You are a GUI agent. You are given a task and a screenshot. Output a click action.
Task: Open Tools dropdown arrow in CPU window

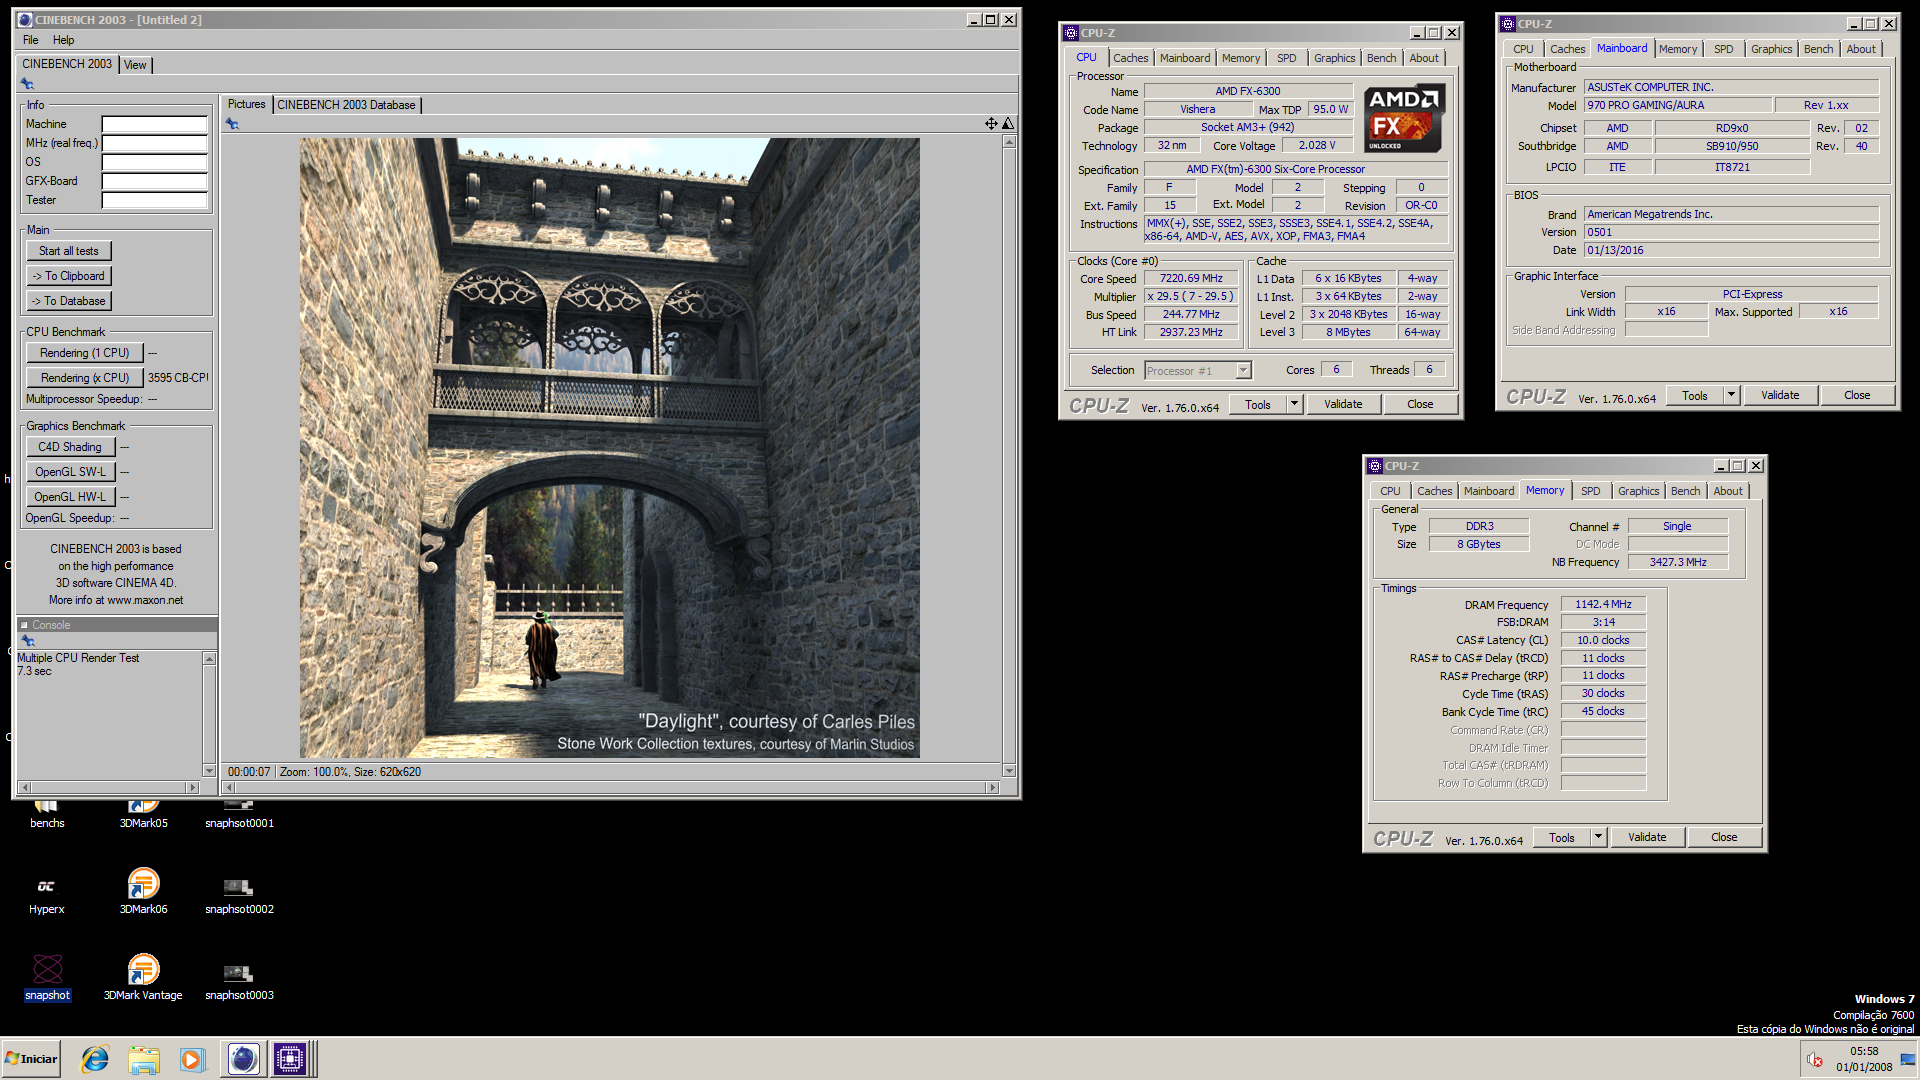(x=1294, y=404)
